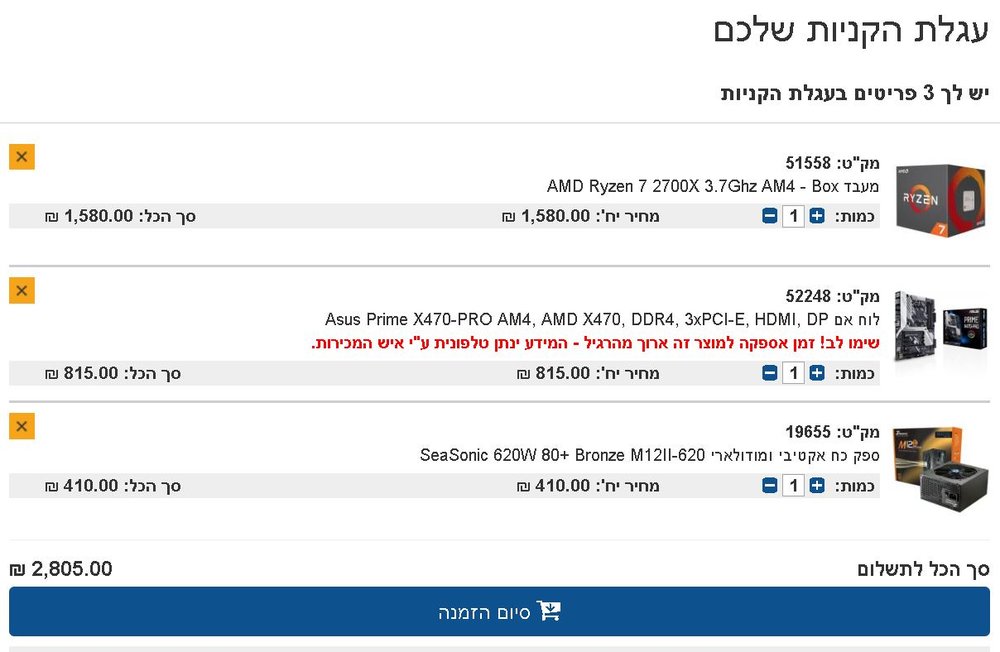Screen dimensions: 1000x652
Task: Remove AMD Ryzen 7 2700X from cart
Action: [22, 157]
